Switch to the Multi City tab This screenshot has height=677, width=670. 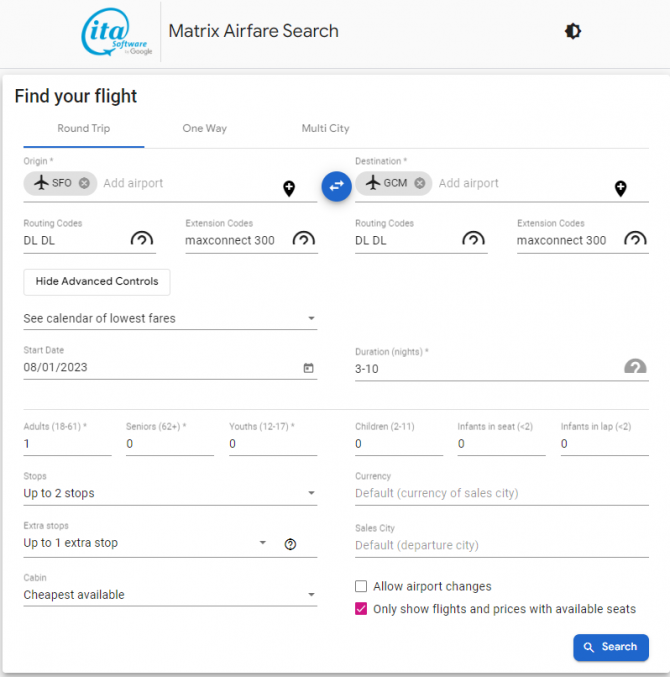(x=326, y=128)
